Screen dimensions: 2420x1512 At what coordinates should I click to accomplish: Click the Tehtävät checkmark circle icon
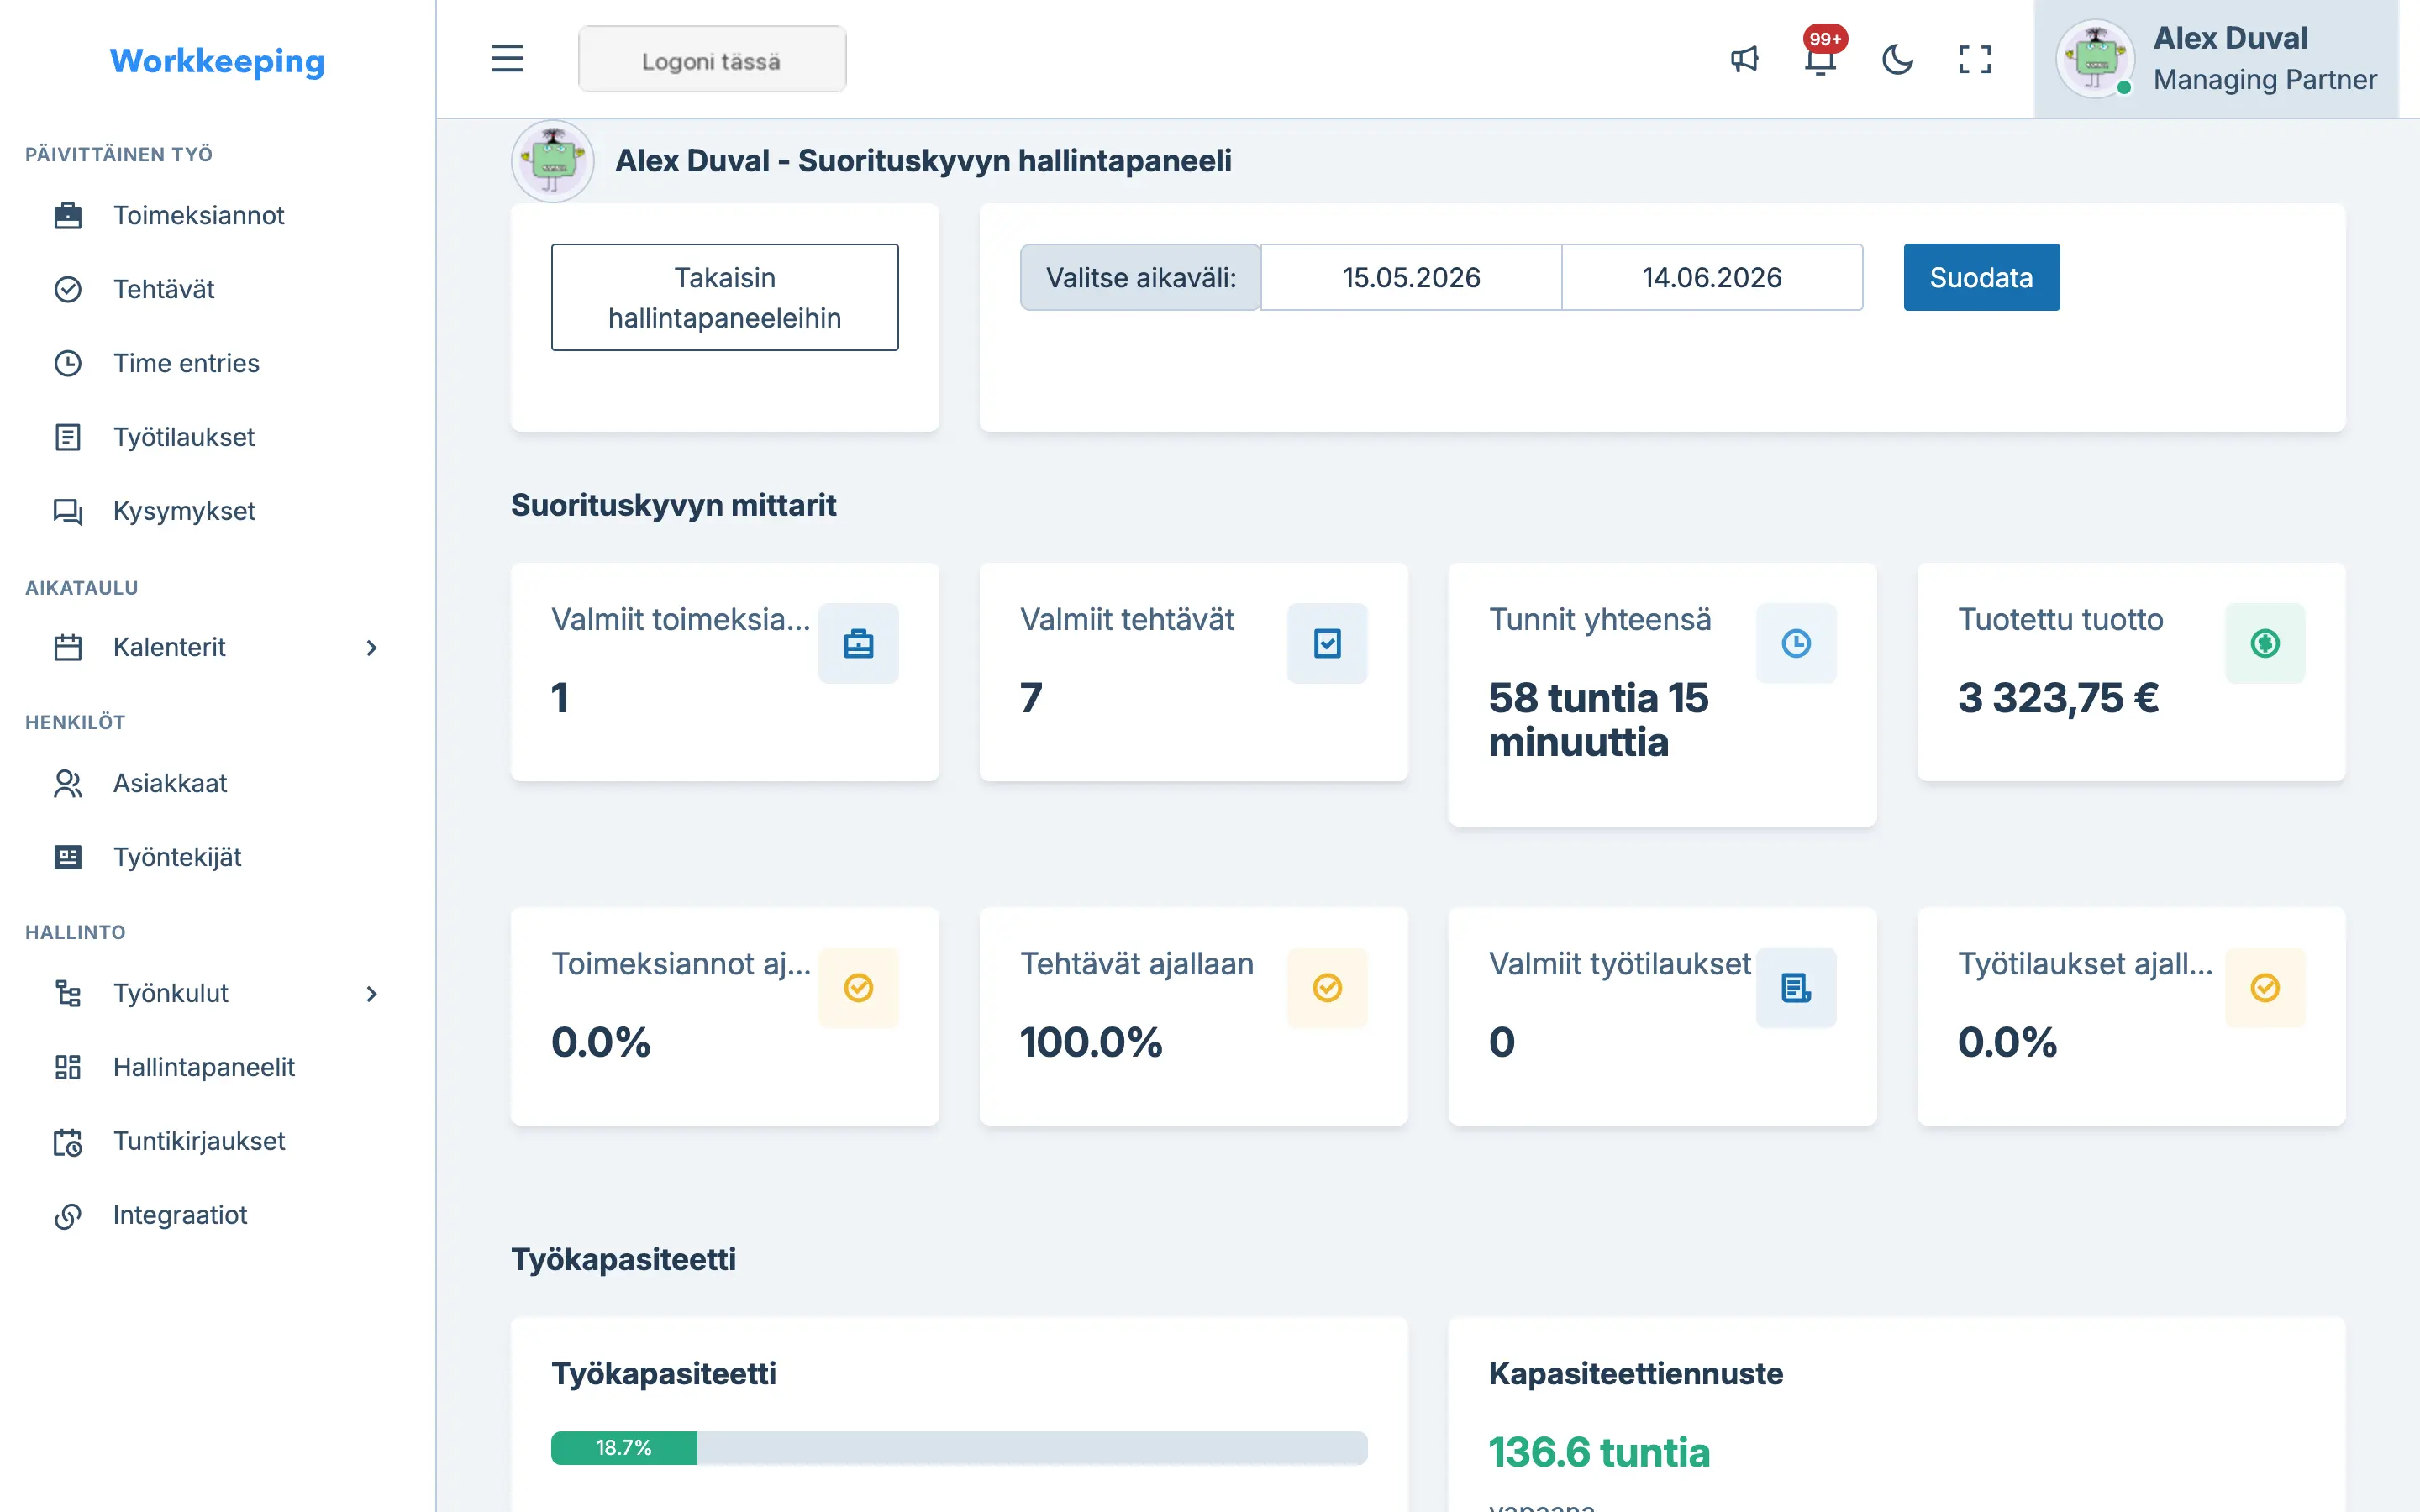coord(67,289)
